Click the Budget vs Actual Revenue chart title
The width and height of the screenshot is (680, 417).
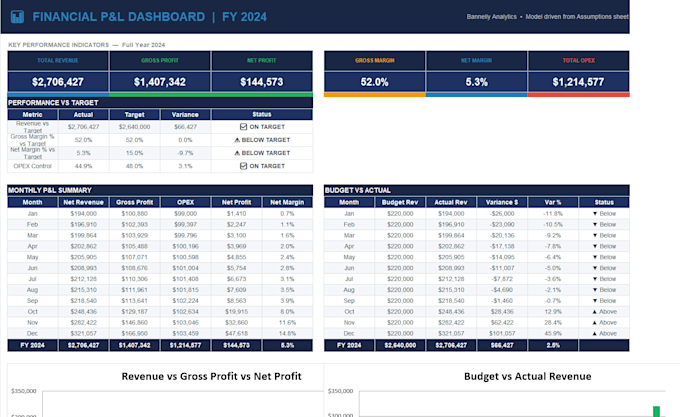527,376
